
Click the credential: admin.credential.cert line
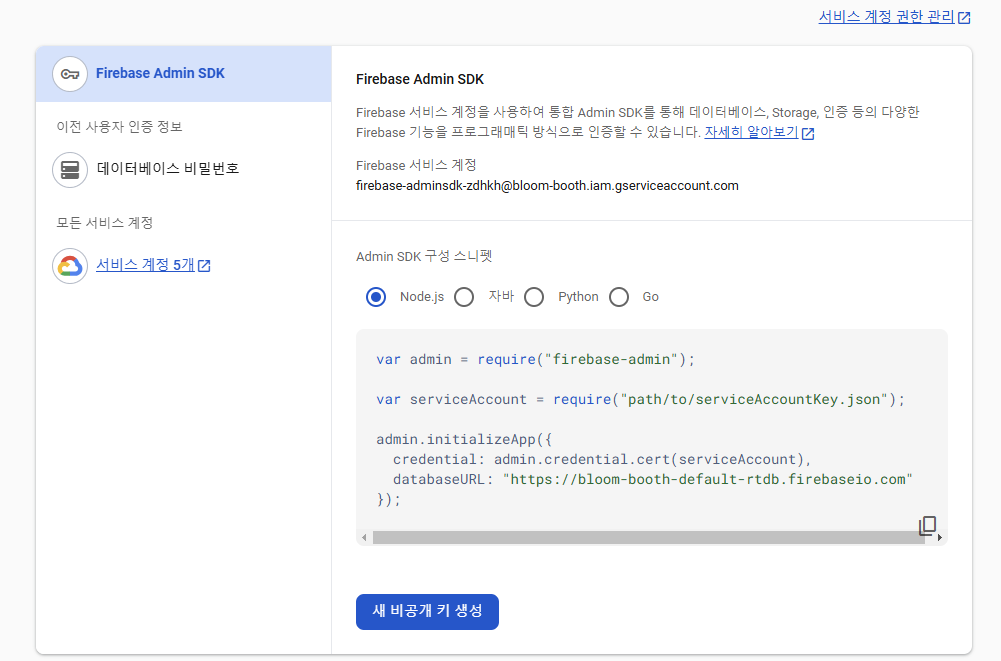[601, 460]
